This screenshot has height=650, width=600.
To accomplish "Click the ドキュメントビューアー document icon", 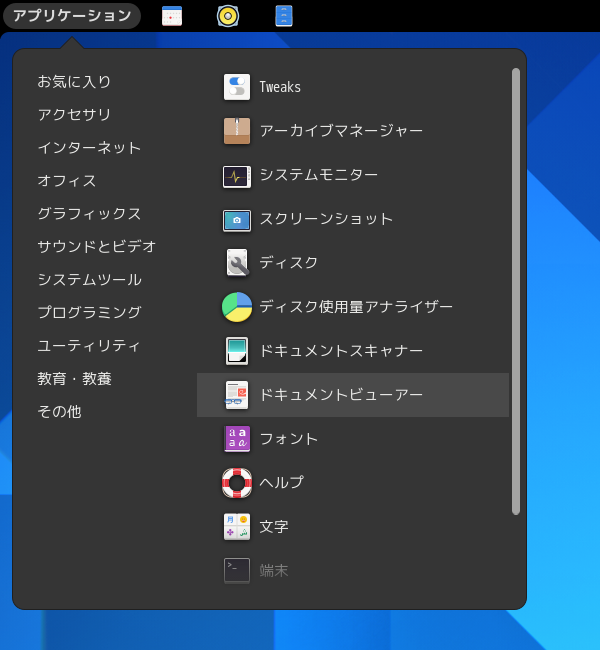I will (x=237, y=395).
